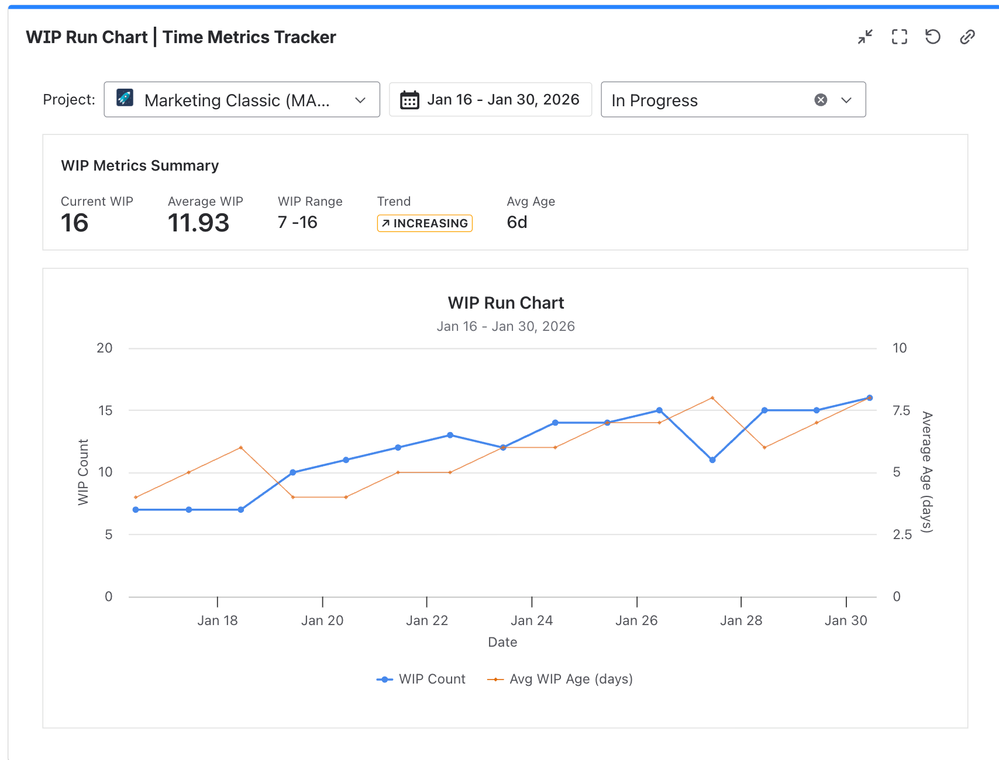Click the WIP Metrics Summary heading
999x760 pixels.
140,166
